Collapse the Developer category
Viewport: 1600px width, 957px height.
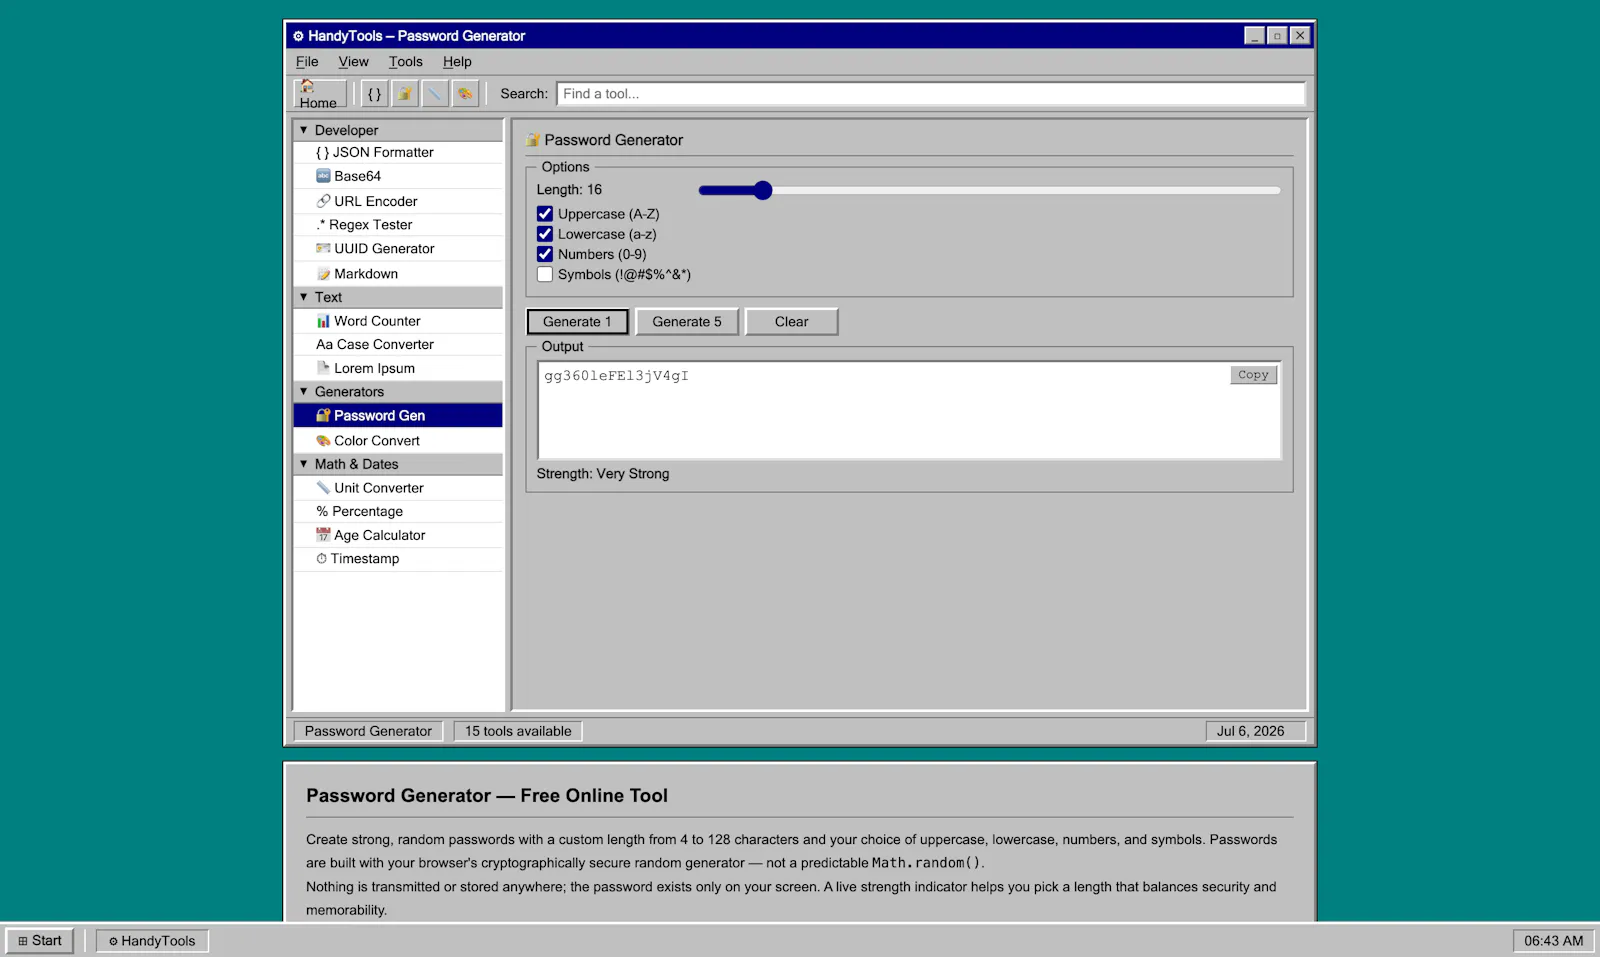[x=398, y=130]
